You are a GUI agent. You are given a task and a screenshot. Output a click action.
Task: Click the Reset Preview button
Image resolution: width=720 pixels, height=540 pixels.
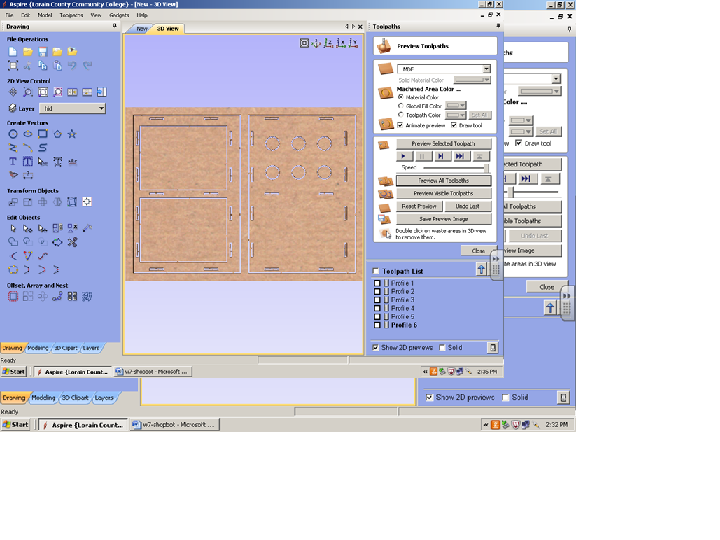click(419, 206)
